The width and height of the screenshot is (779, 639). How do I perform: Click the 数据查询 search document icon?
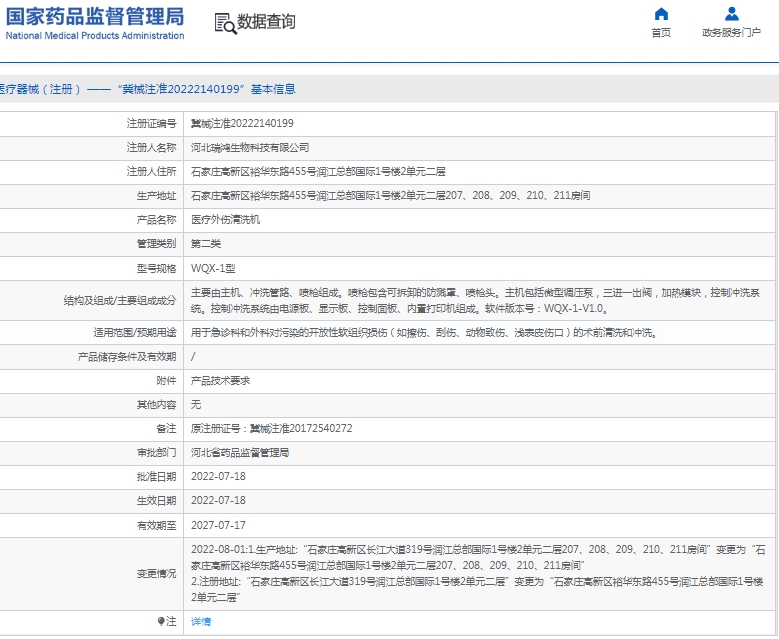(x=225, y=23)
